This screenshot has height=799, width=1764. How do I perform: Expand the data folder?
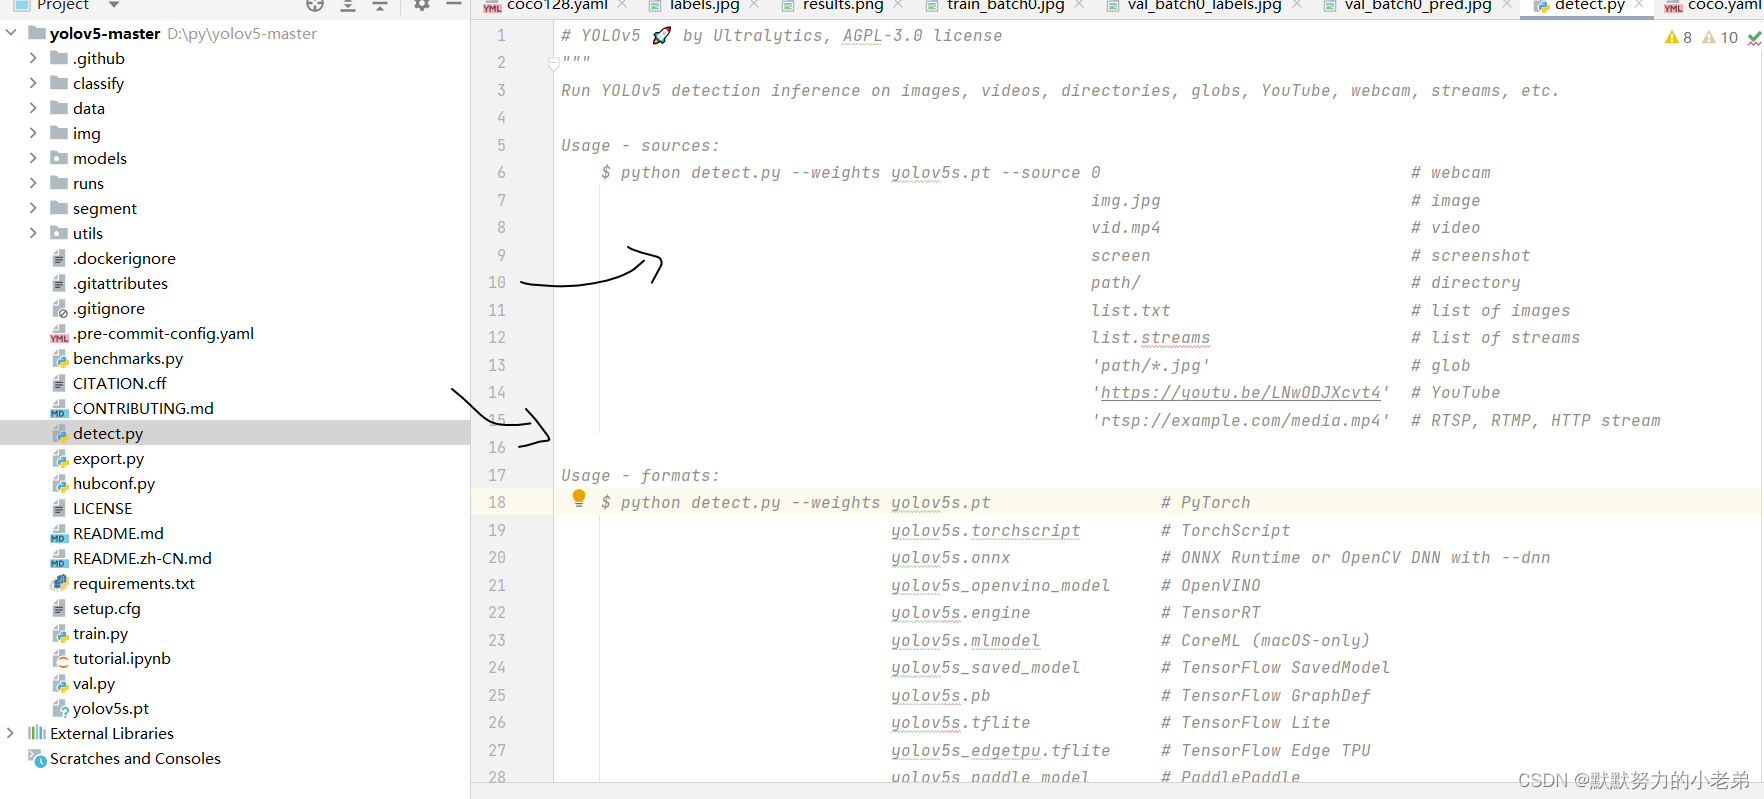click(x=33, y=108)
